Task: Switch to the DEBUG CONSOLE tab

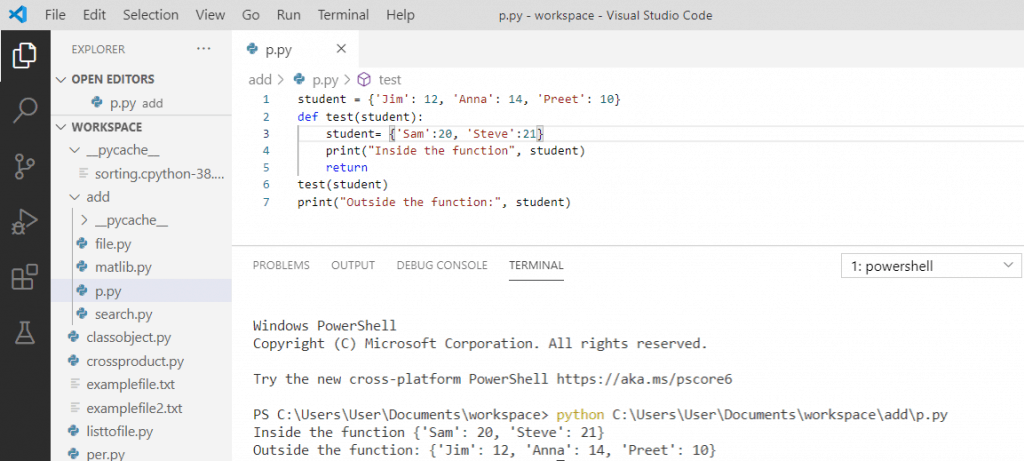Action: [x=442, y=265]
